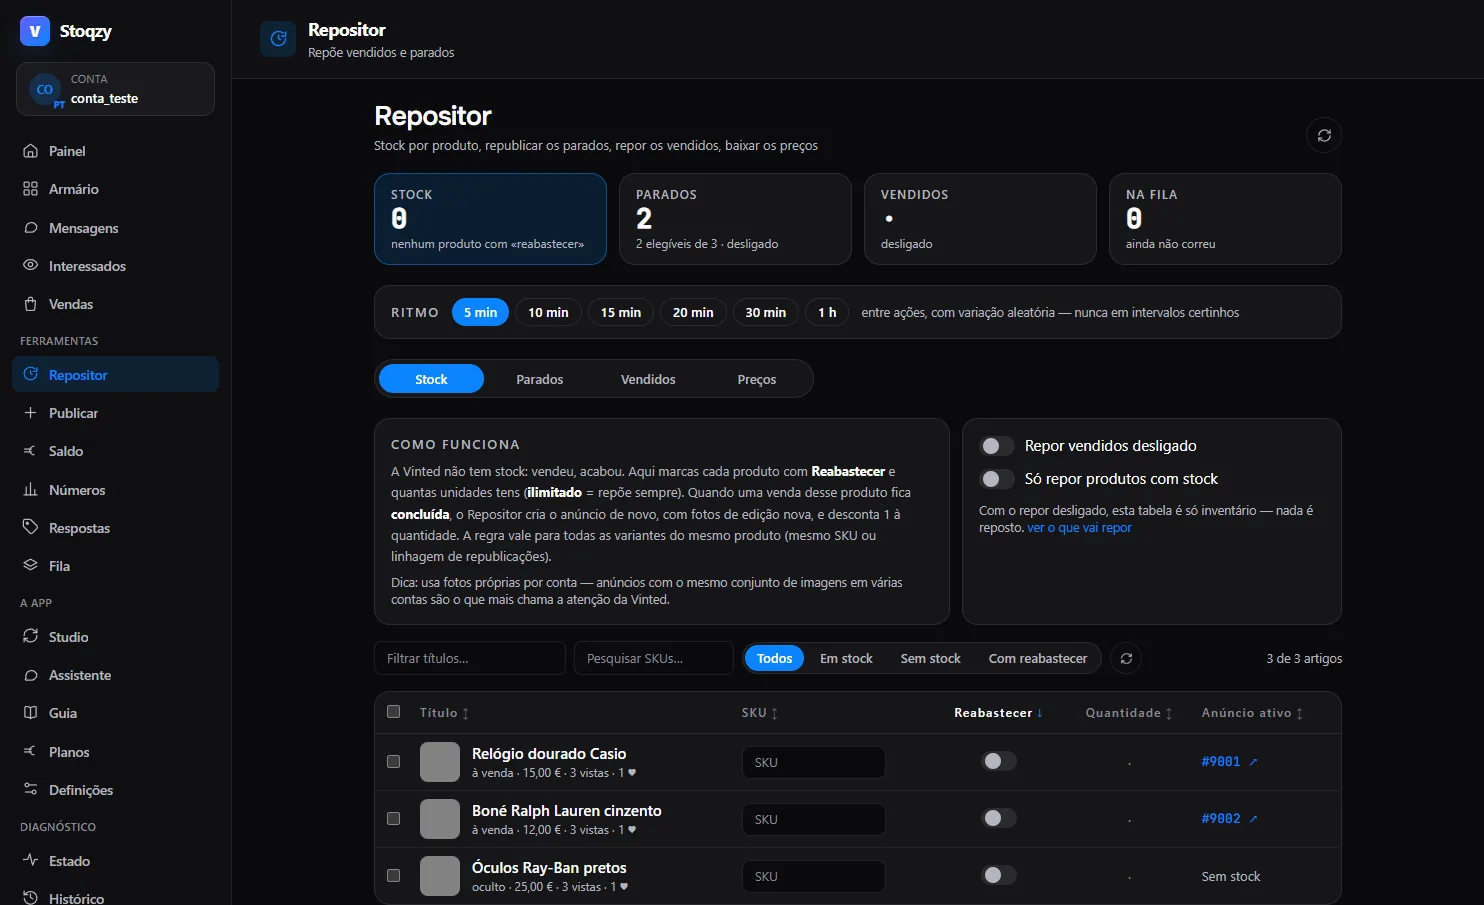The image size is (1484, 905).
Task: Tick the checkbox for Óculos Ray-Ban pretos
Action: (393, 876)
